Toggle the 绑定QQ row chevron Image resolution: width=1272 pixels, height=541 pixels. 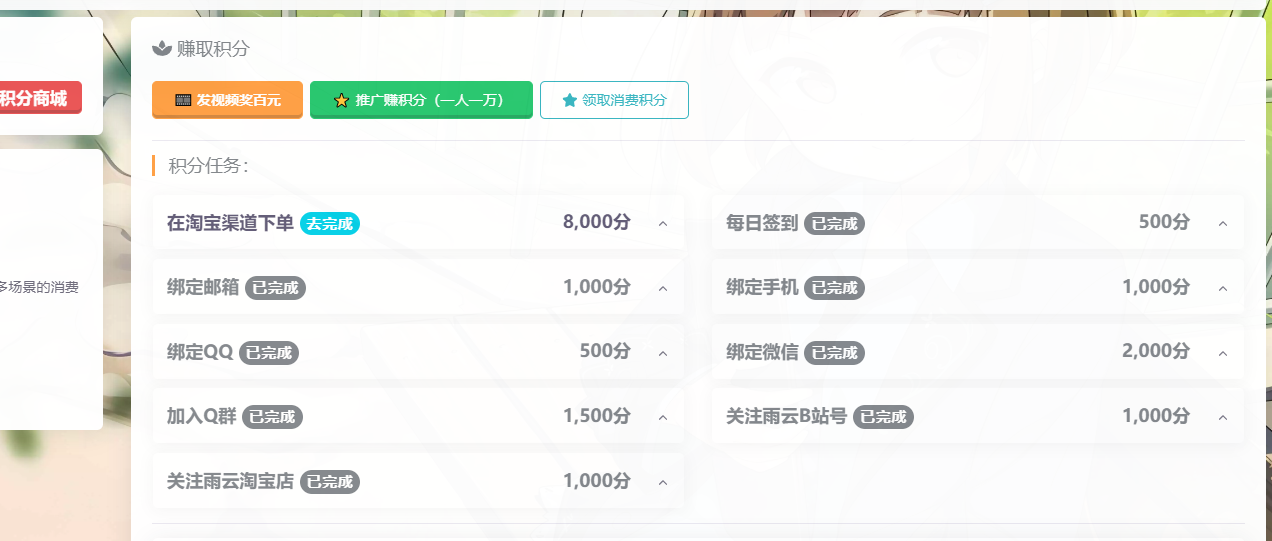click(663, 353)
